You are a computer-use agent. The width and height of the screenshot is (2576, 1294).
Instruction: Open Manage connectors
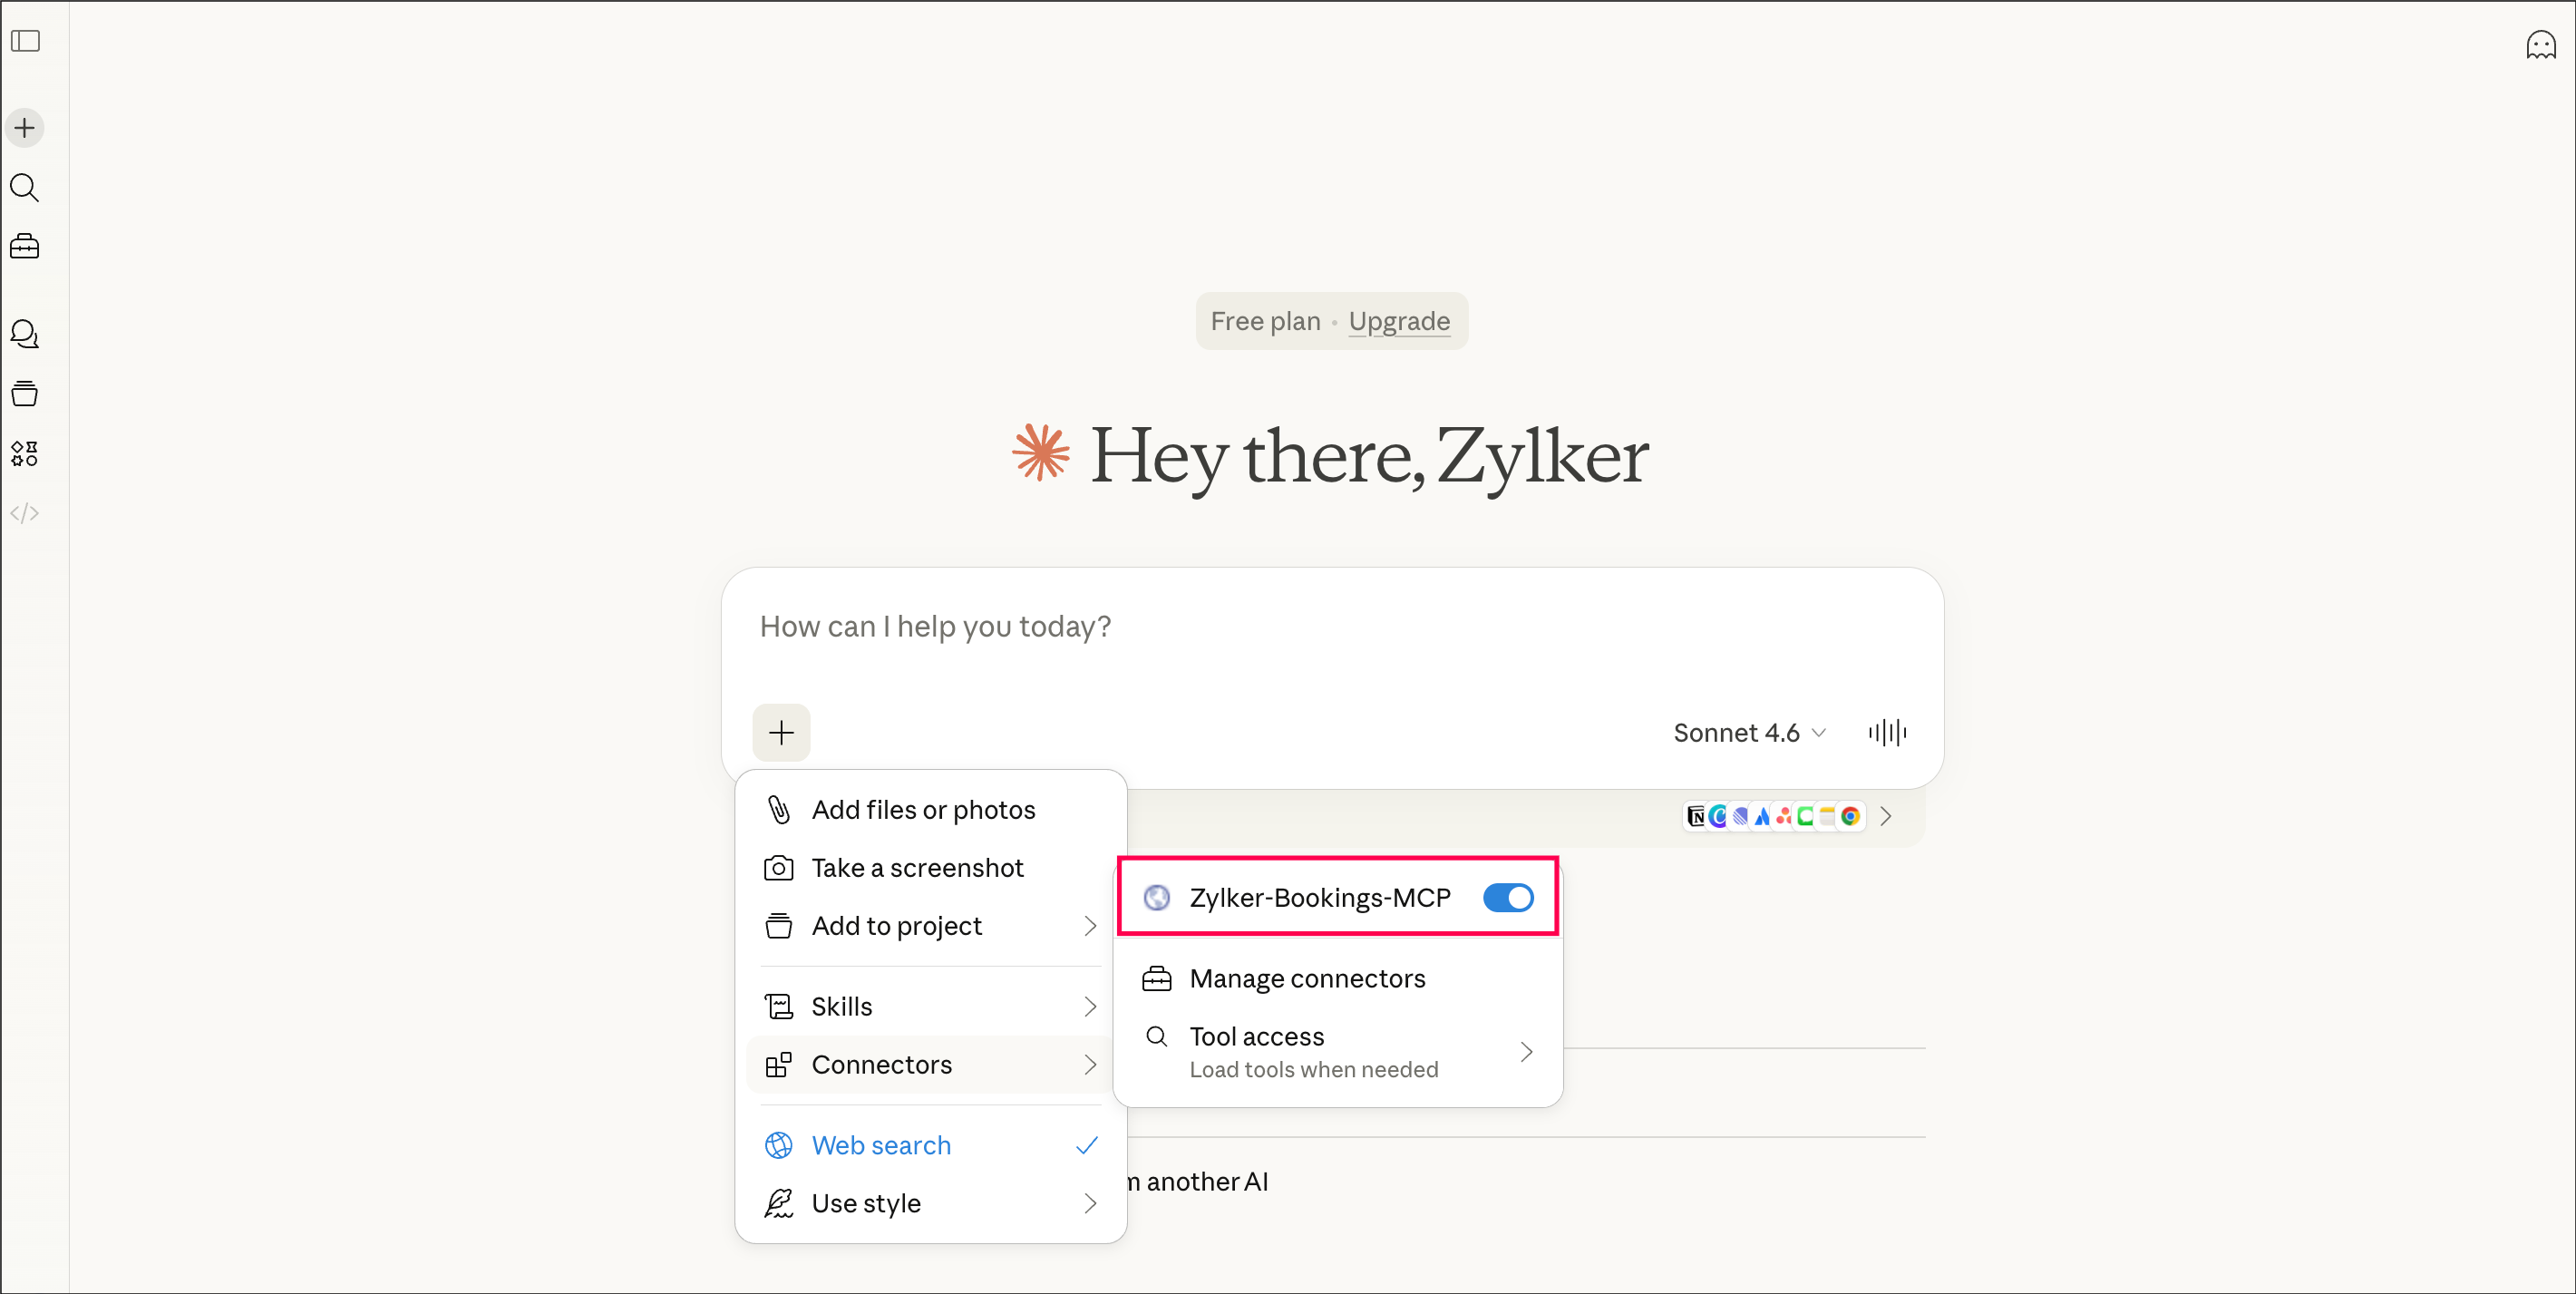pos(1306,978)
